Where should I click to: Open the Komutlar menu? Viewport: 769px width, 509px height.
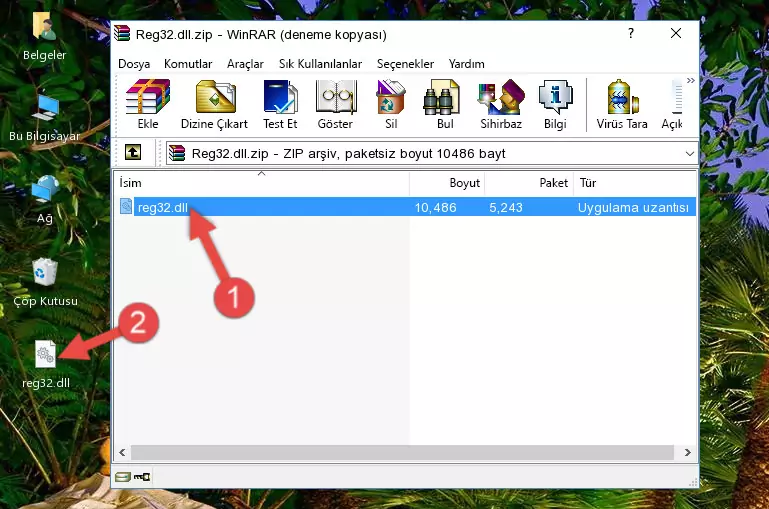(188, 64)
